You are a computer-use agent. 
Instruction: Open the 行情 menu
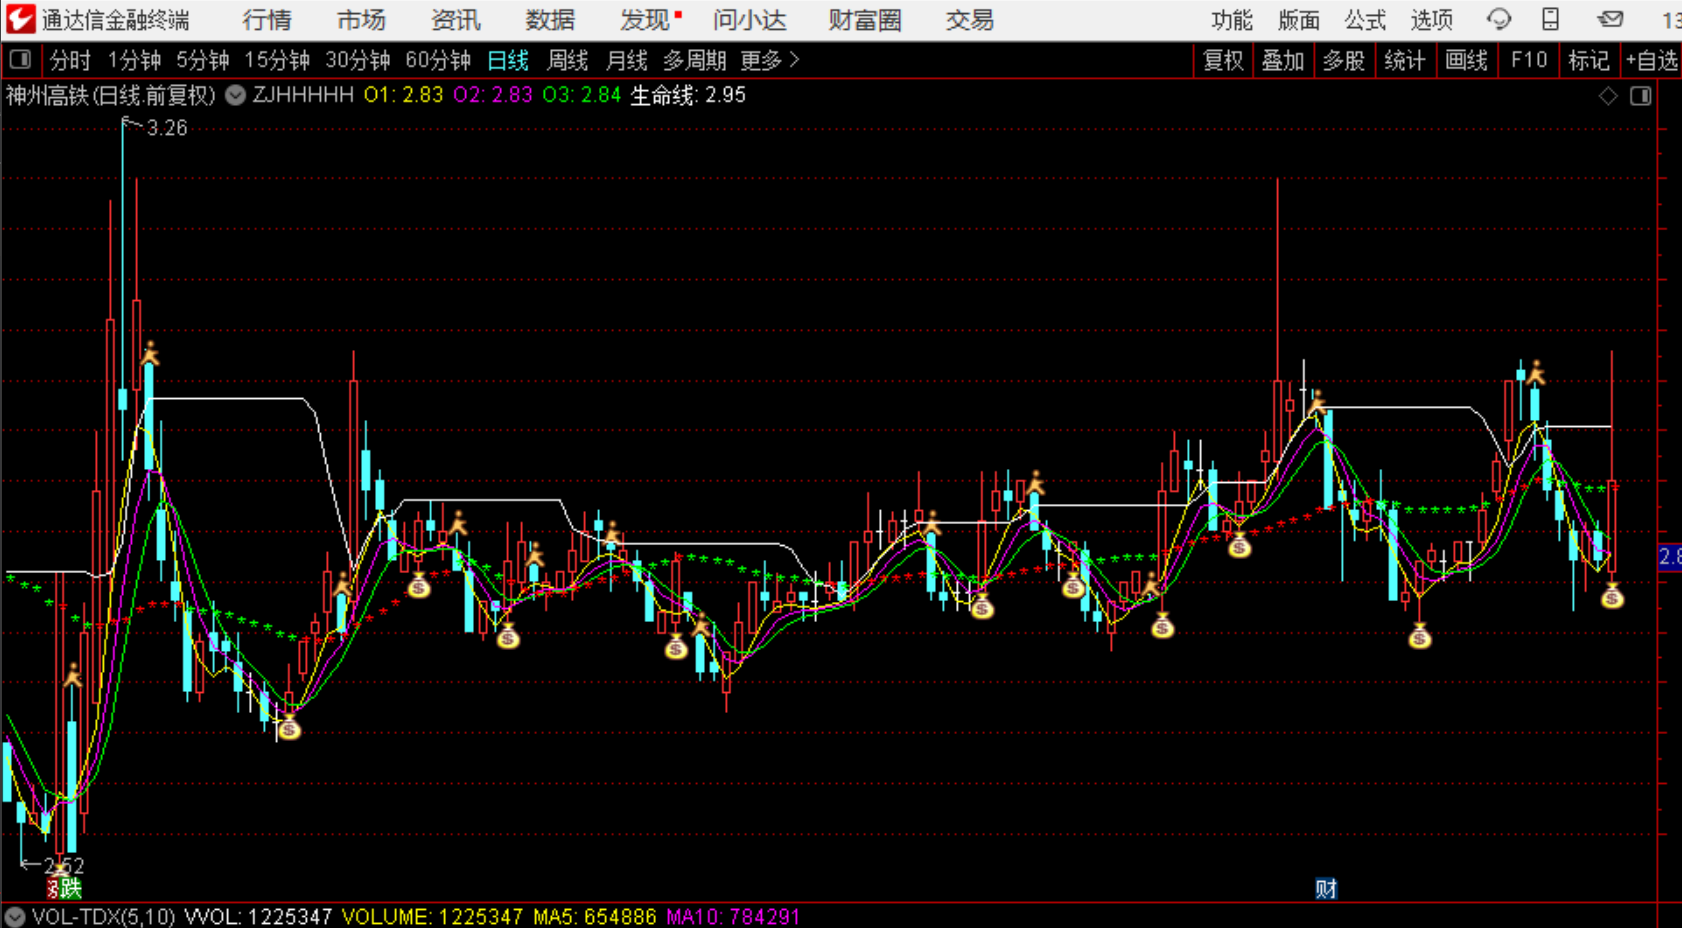click(x=267, y=20)
